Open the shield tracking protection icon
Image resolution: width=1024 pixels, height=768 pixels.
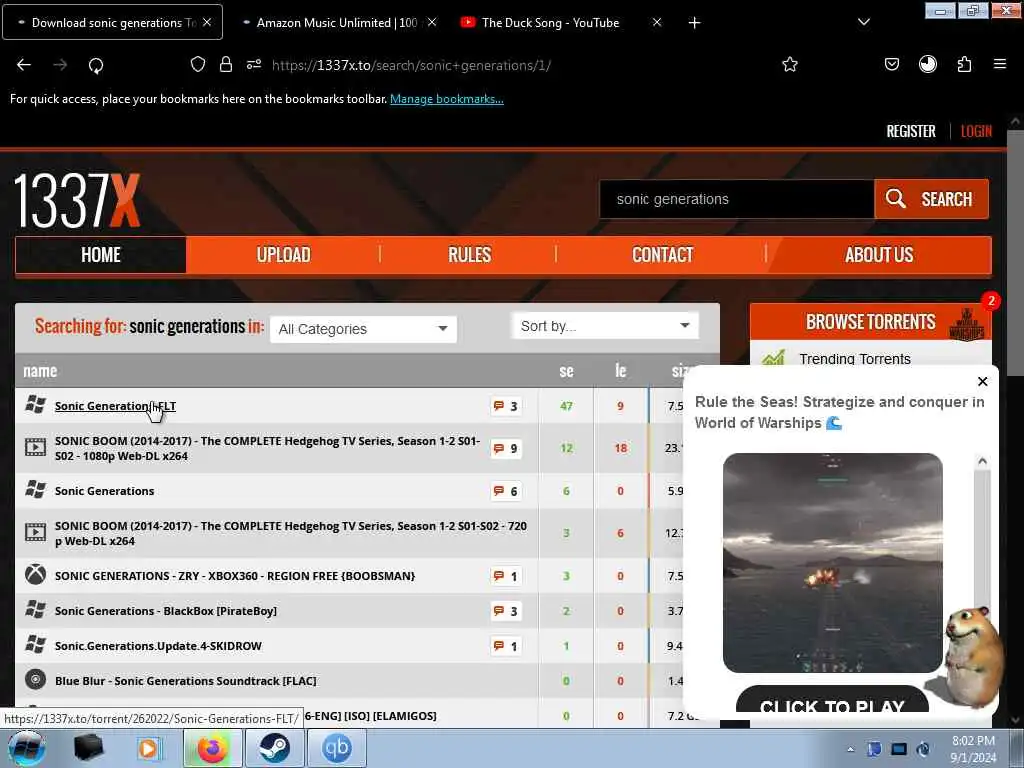[x=198, y=64]
